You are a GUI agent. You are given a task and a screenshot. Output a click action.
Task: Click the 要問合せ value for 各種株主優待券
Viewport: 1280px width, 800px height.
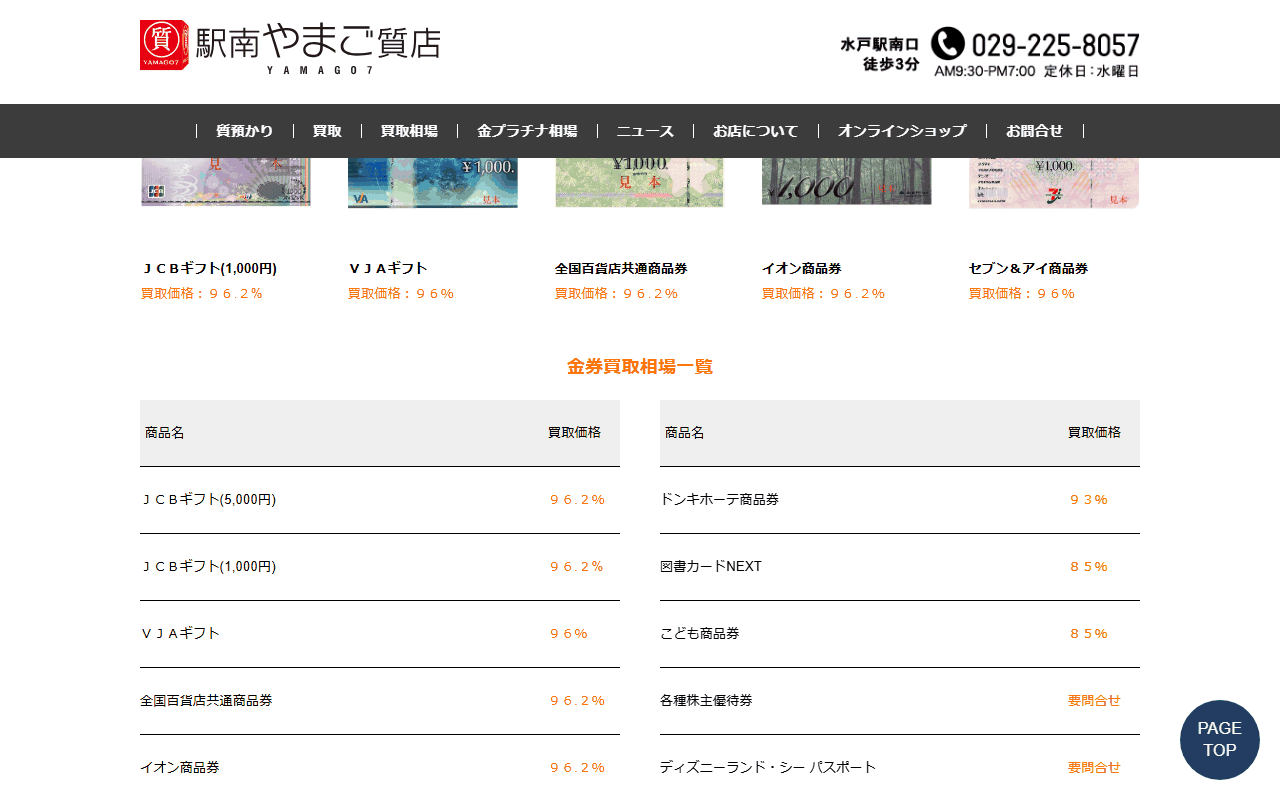[1094, 700]
